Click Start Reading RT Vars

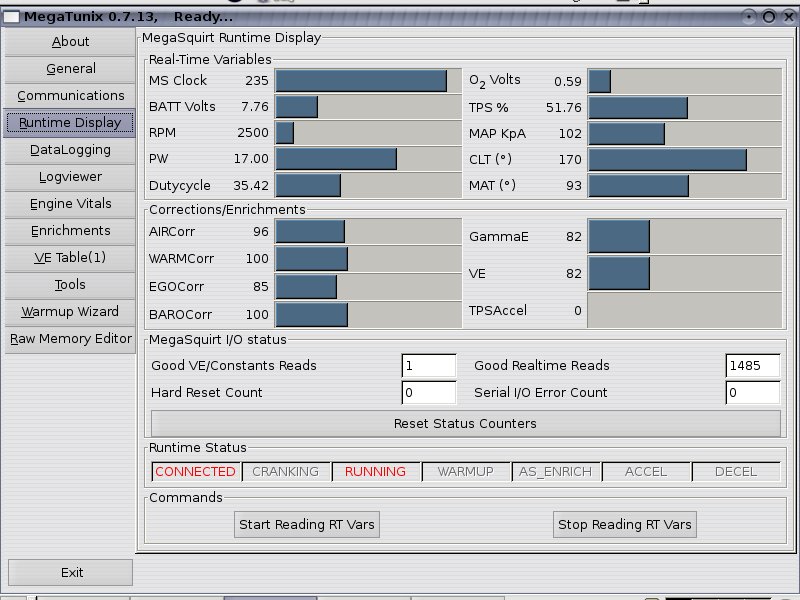pos(307,524)
